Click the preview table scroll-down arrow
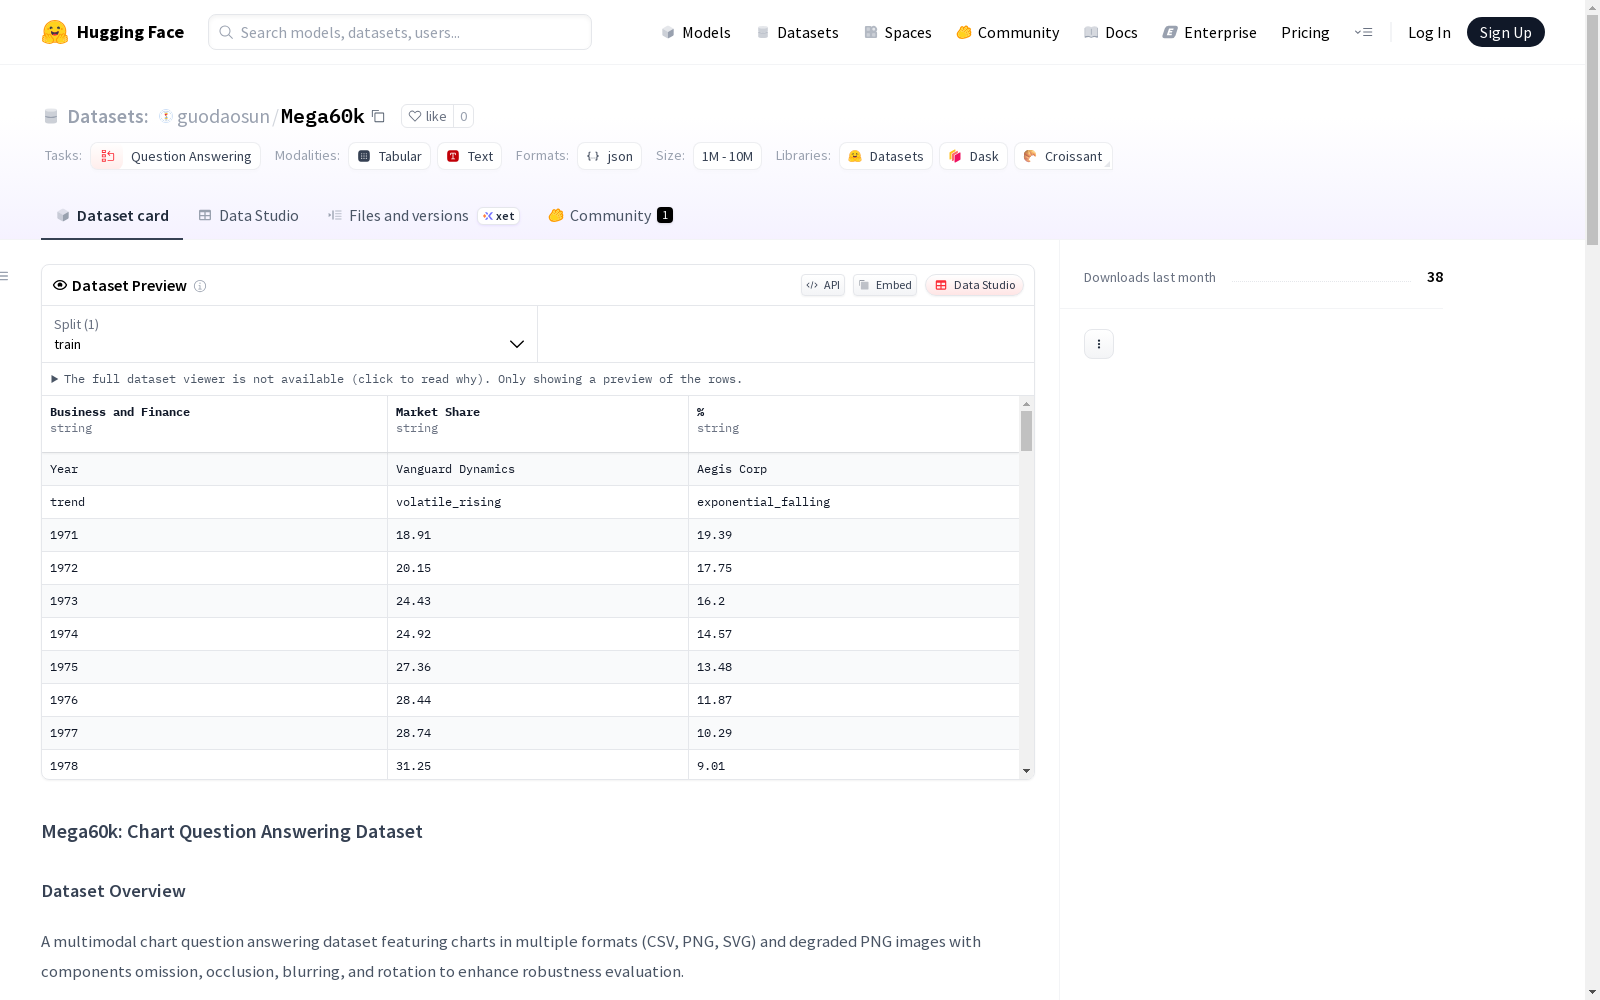 tap(1026, 771)
